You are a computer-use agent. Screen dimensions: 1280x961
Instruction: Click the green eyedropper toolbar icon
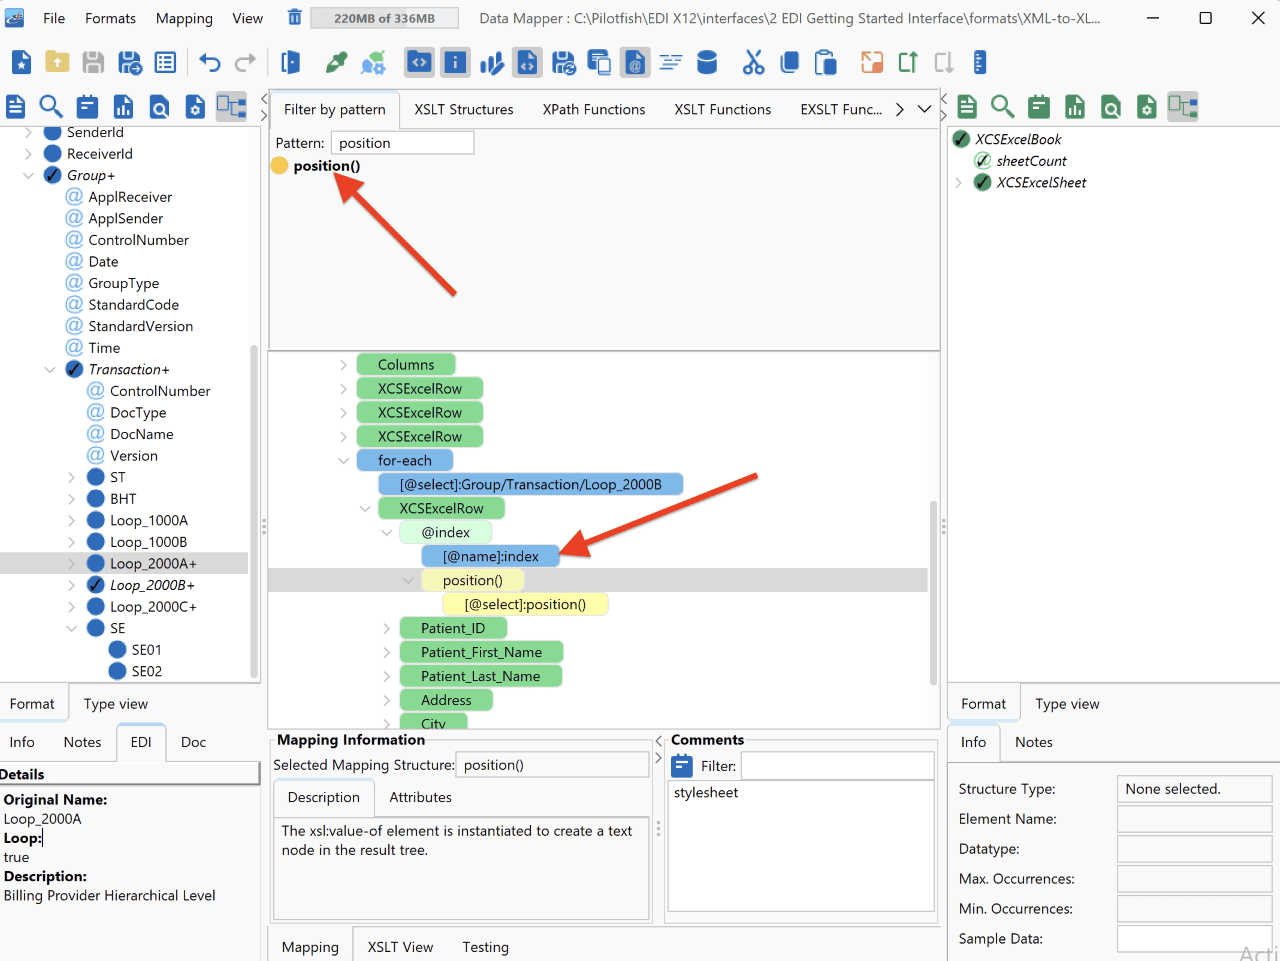[x=337, y=63]
